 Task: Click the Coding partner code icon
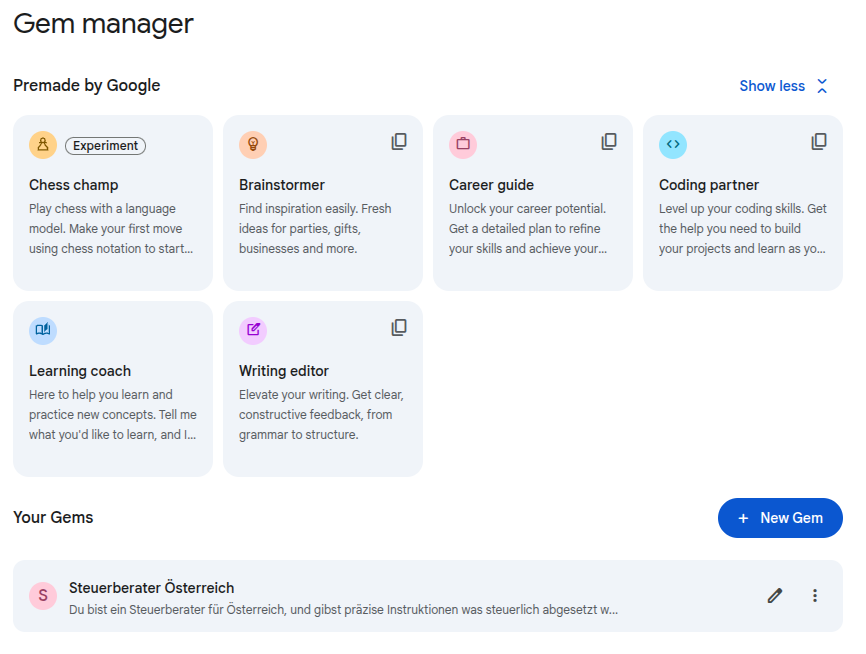pyautogui.click(x=673, y=145)
